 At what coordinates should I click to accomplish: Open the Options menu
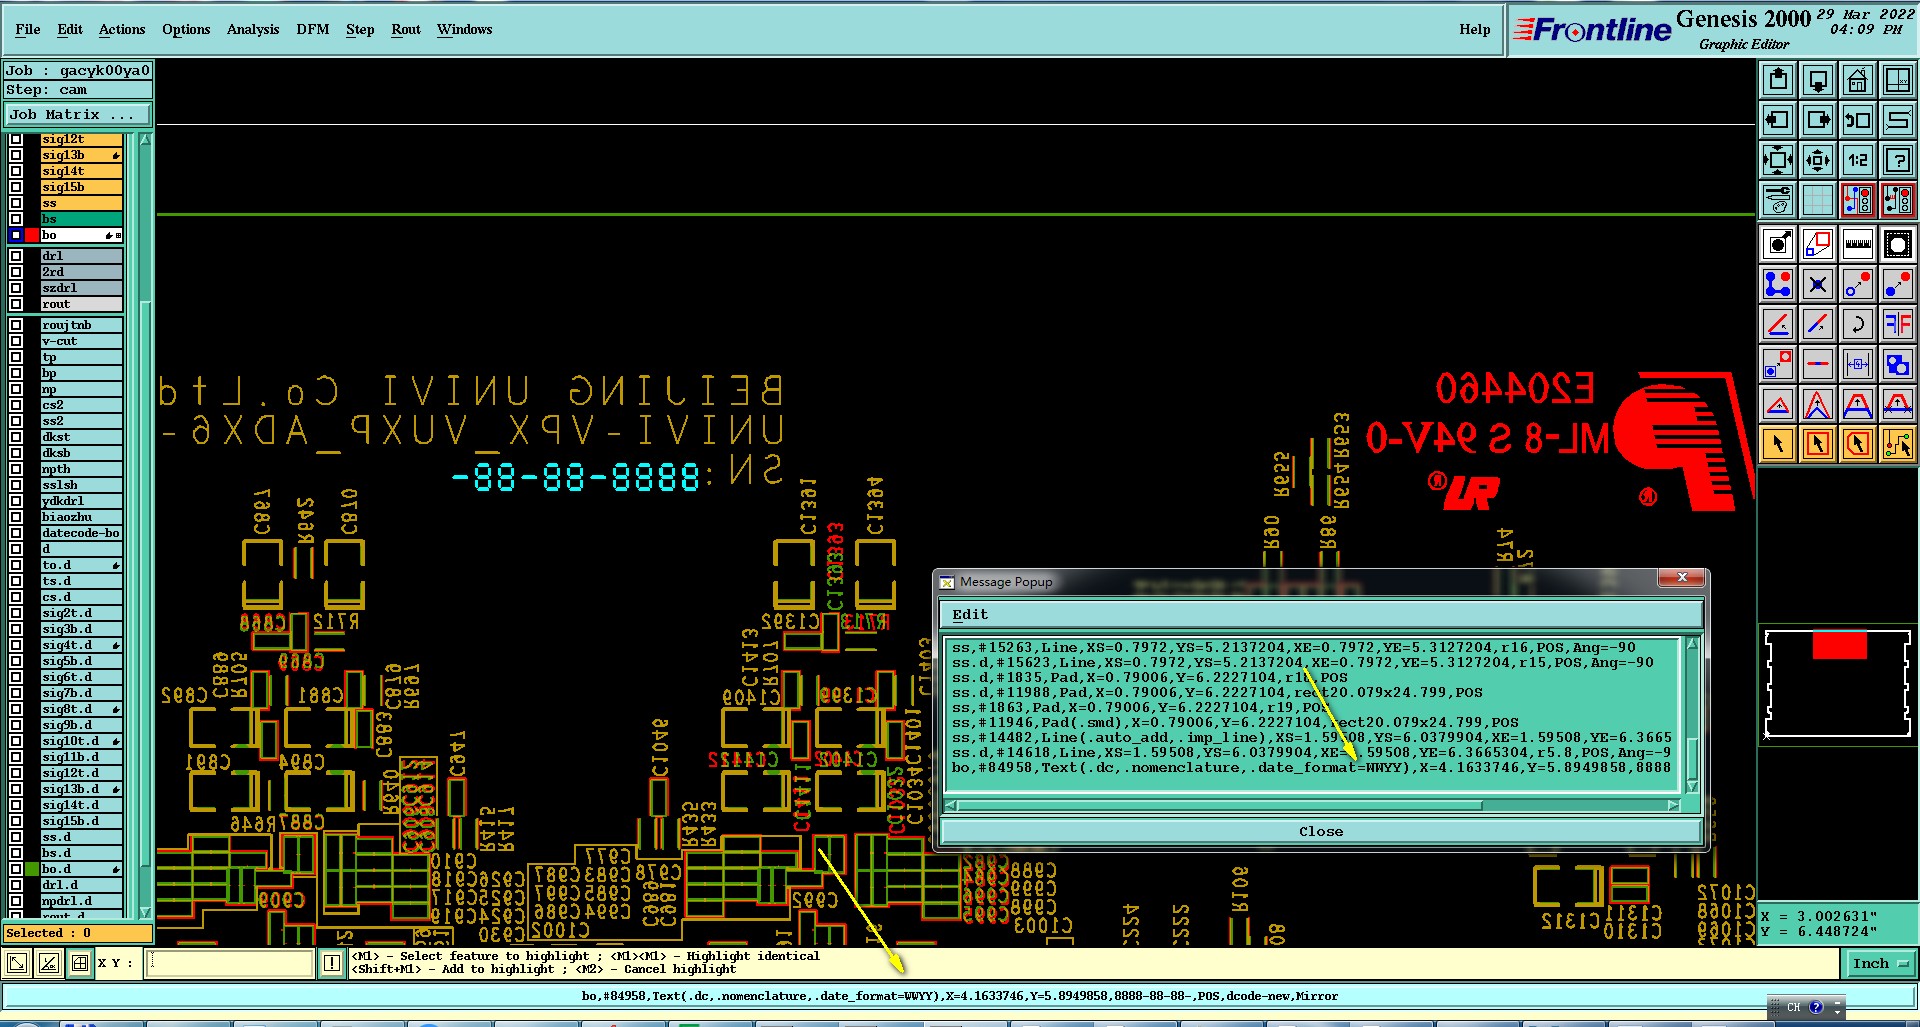[186, 29]
